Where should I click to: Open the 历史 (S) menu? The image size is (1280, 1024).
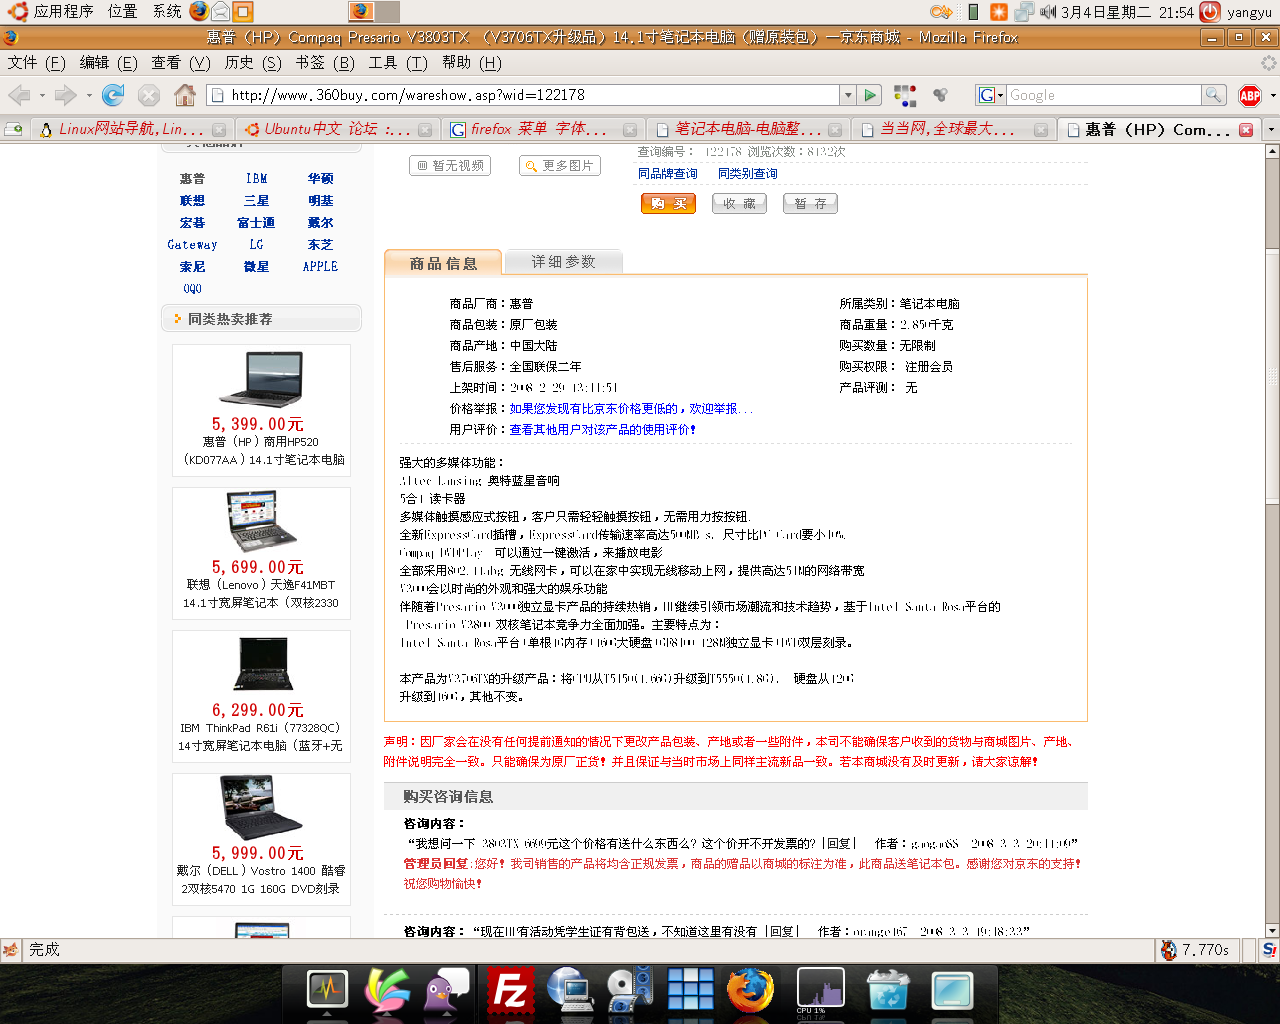pos(253,62)
